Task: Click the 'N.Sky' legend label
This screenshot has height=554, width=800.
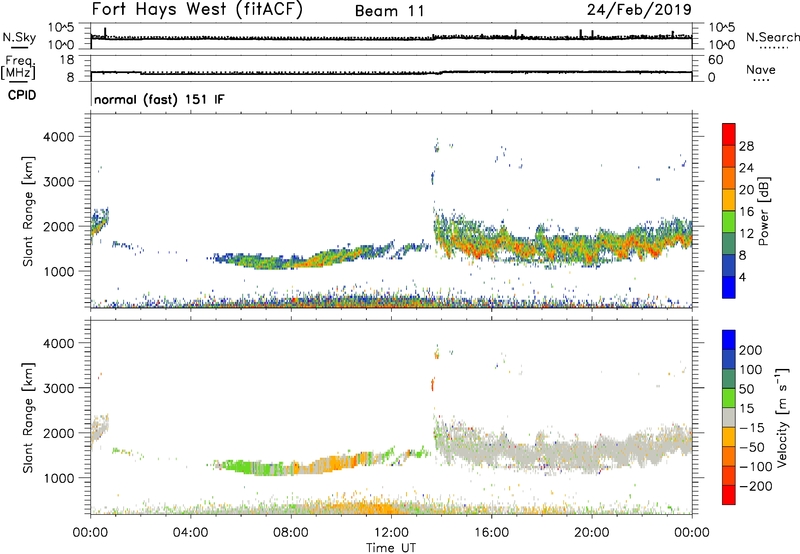Action: pyautogui.click(x=19, y=37)
